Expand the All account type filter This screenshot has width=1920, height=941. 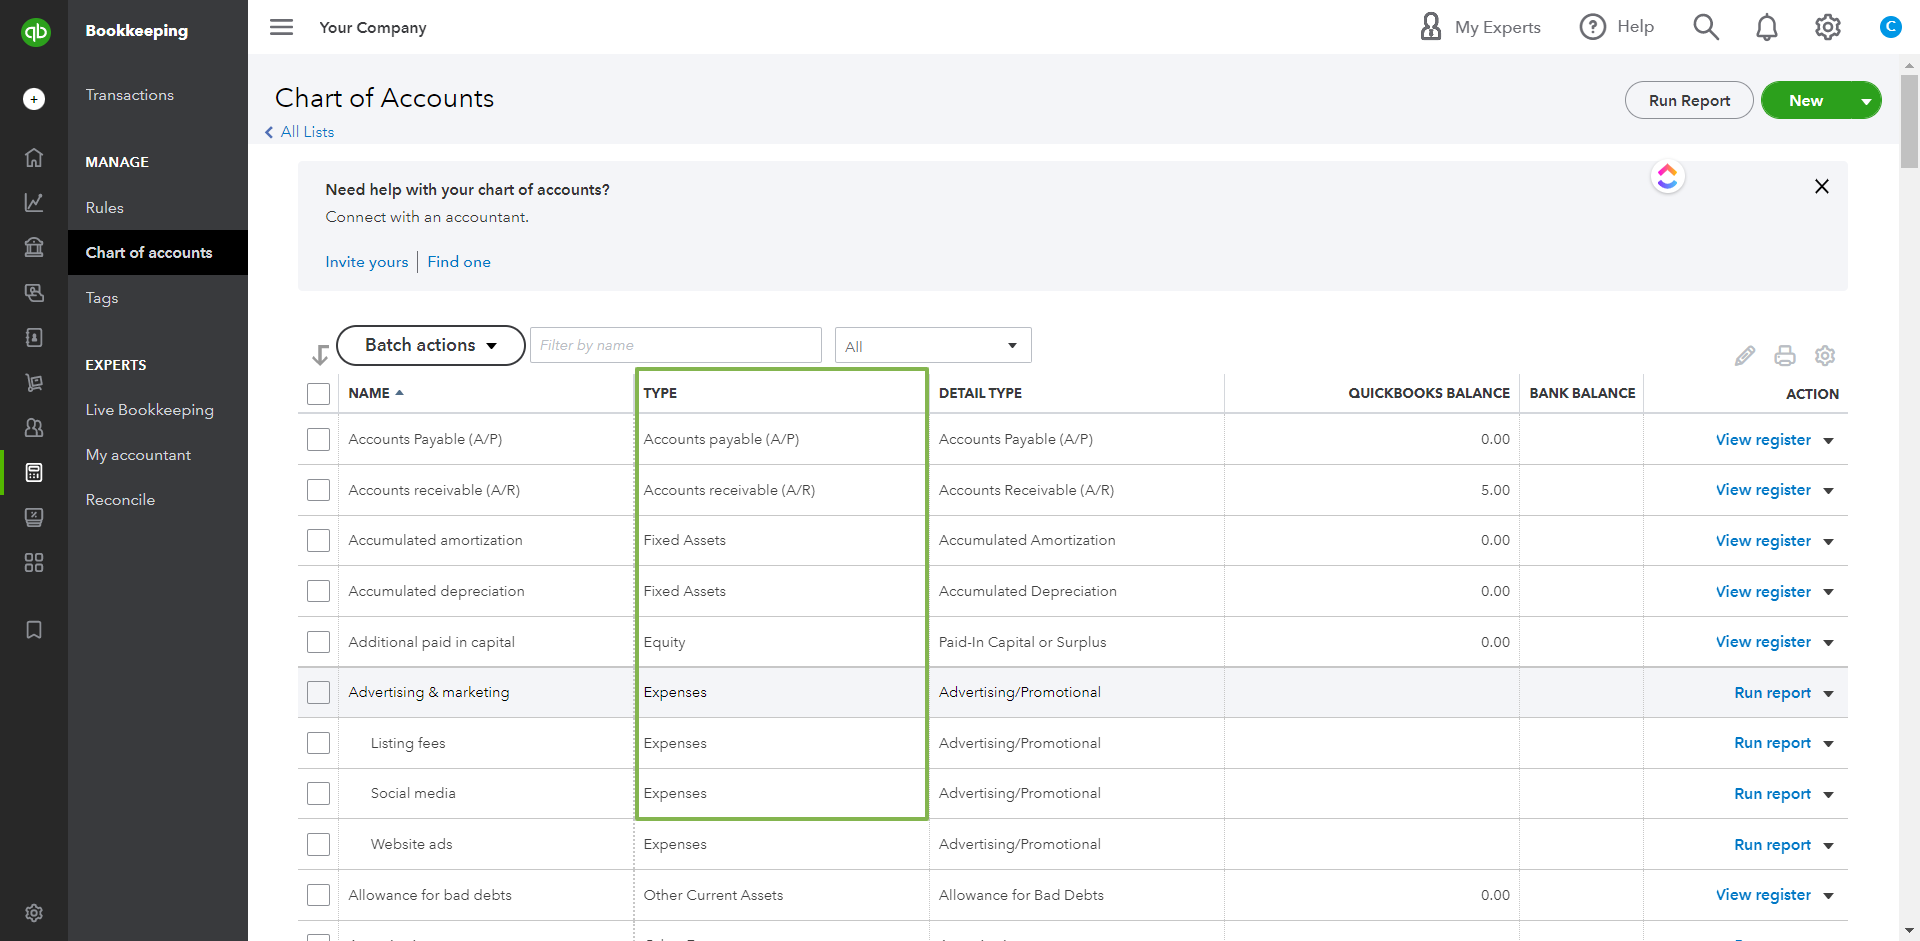coord(932,346)
